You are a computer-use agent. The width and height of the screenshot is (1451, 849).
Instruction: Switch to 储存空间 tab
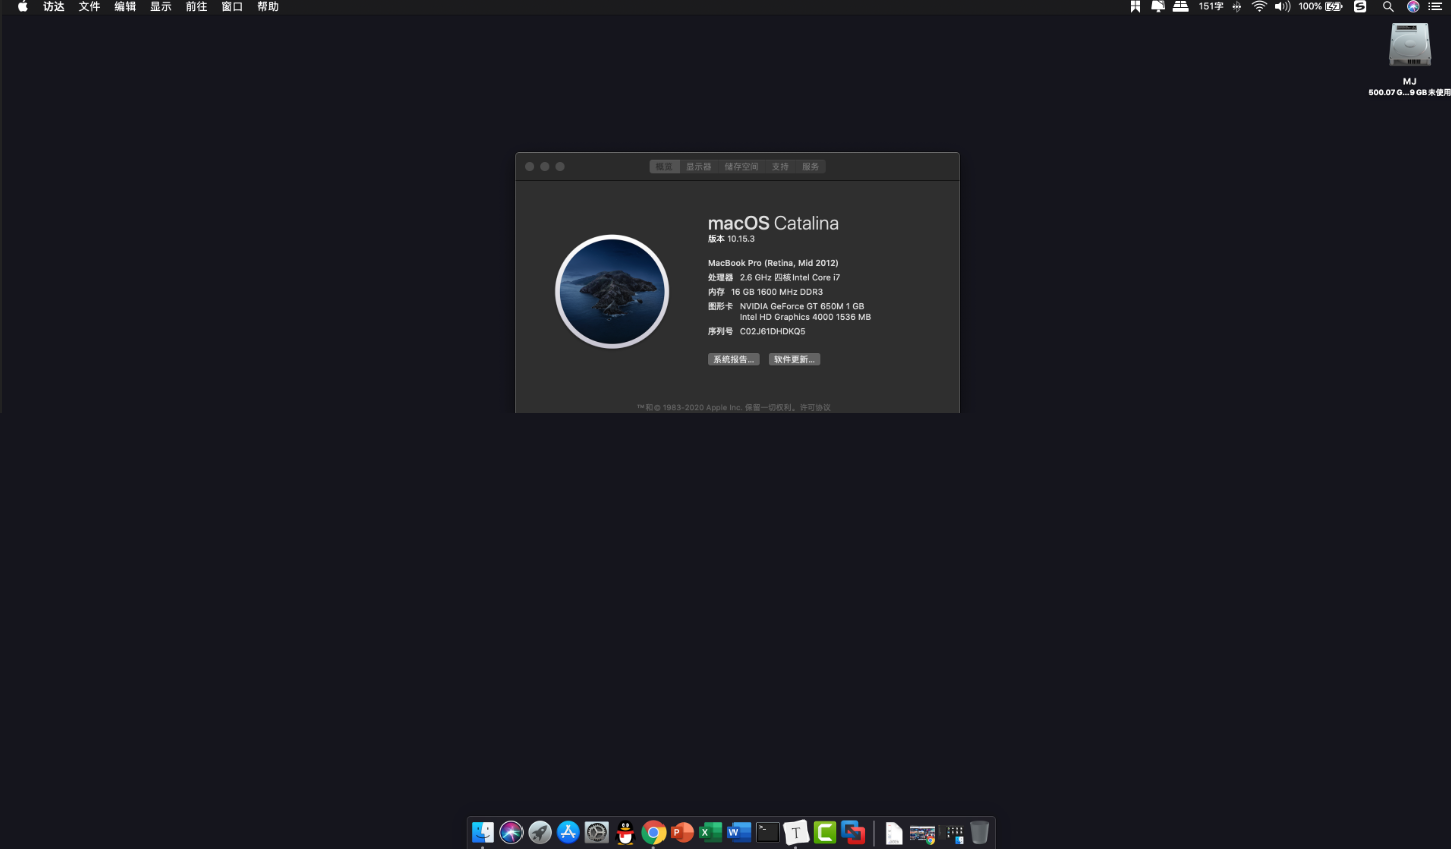741,167
